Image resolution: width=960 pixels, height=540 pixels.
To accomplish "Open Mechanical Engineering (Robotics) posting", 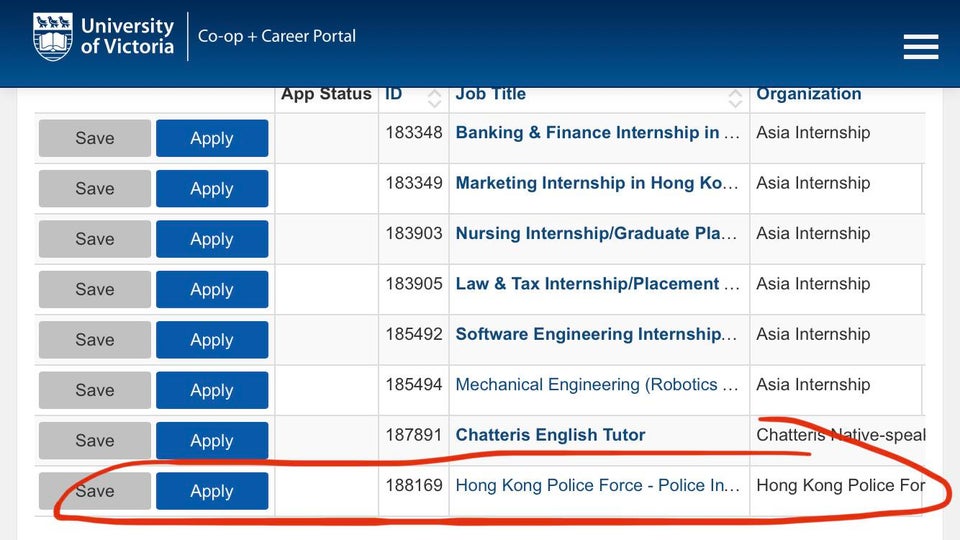I will 596,385.
